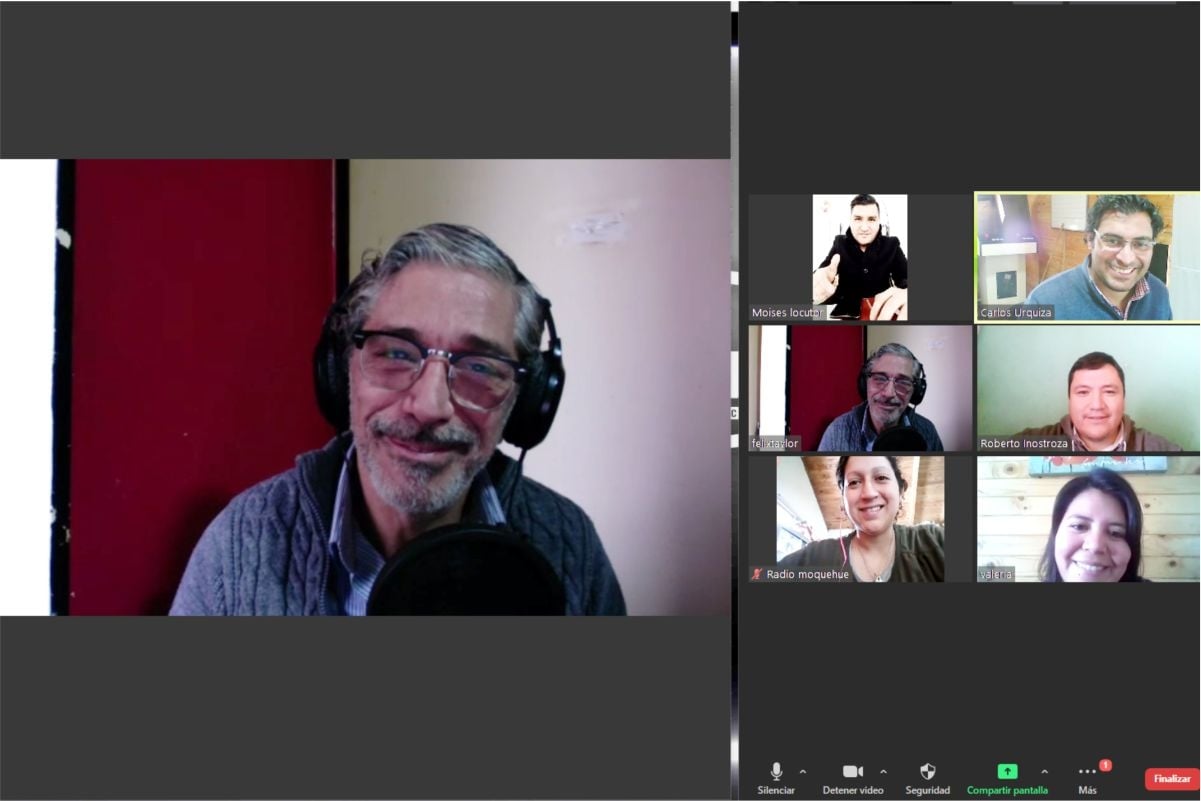Start sharing with Compartir pantalla icon
Viewport: 1201px width, 801px height.
tap(1007, 771)
